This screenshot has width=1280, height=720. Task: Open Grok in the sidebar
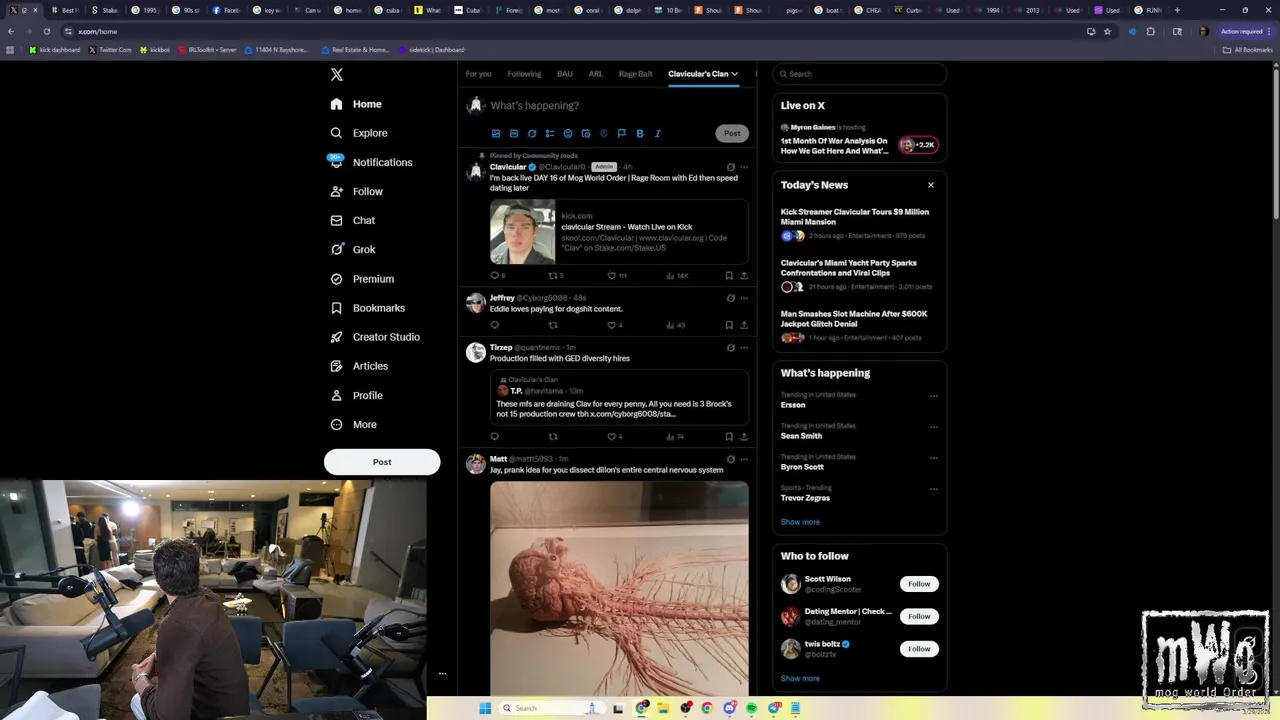(352, 249)
